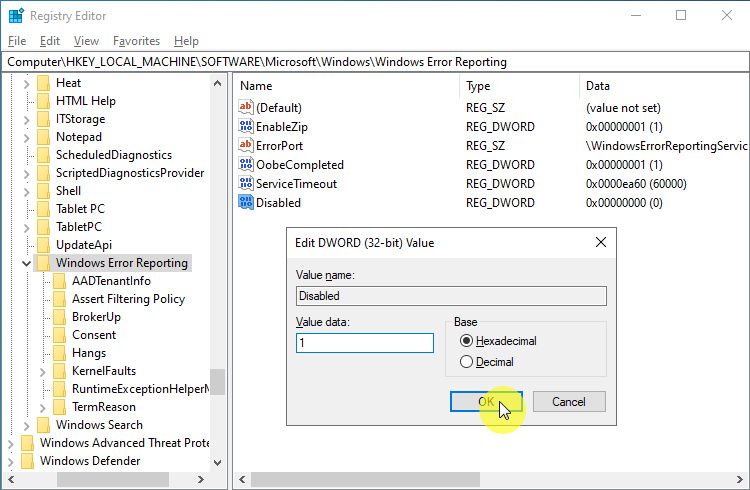Cancel the Edit DWORD dialog
Image resolution: width=750 pixels, height=490 pixels.
(568, 401)
